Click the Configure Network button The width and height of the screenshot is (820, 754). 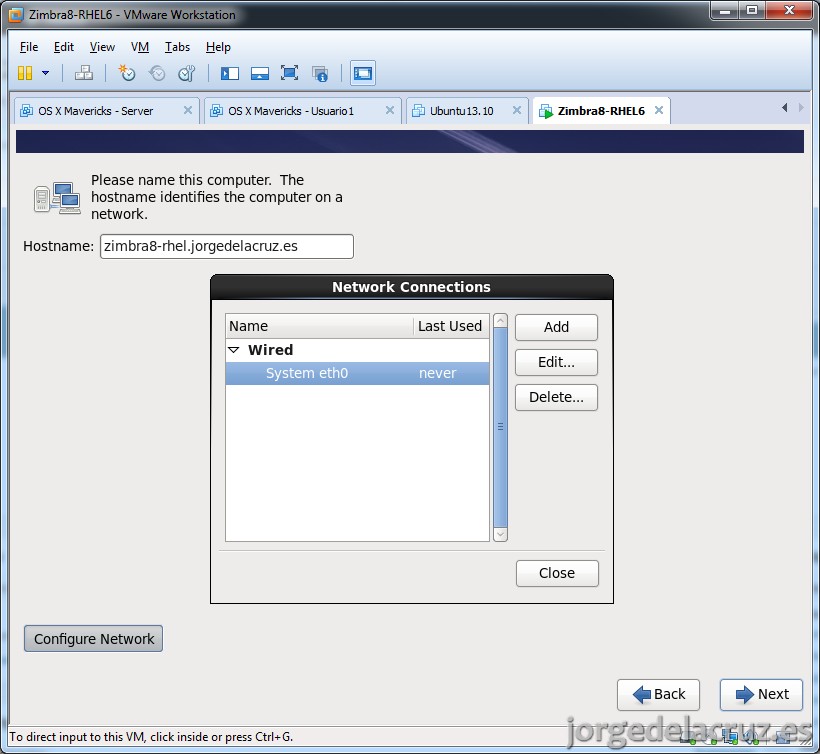pos(94,639)
